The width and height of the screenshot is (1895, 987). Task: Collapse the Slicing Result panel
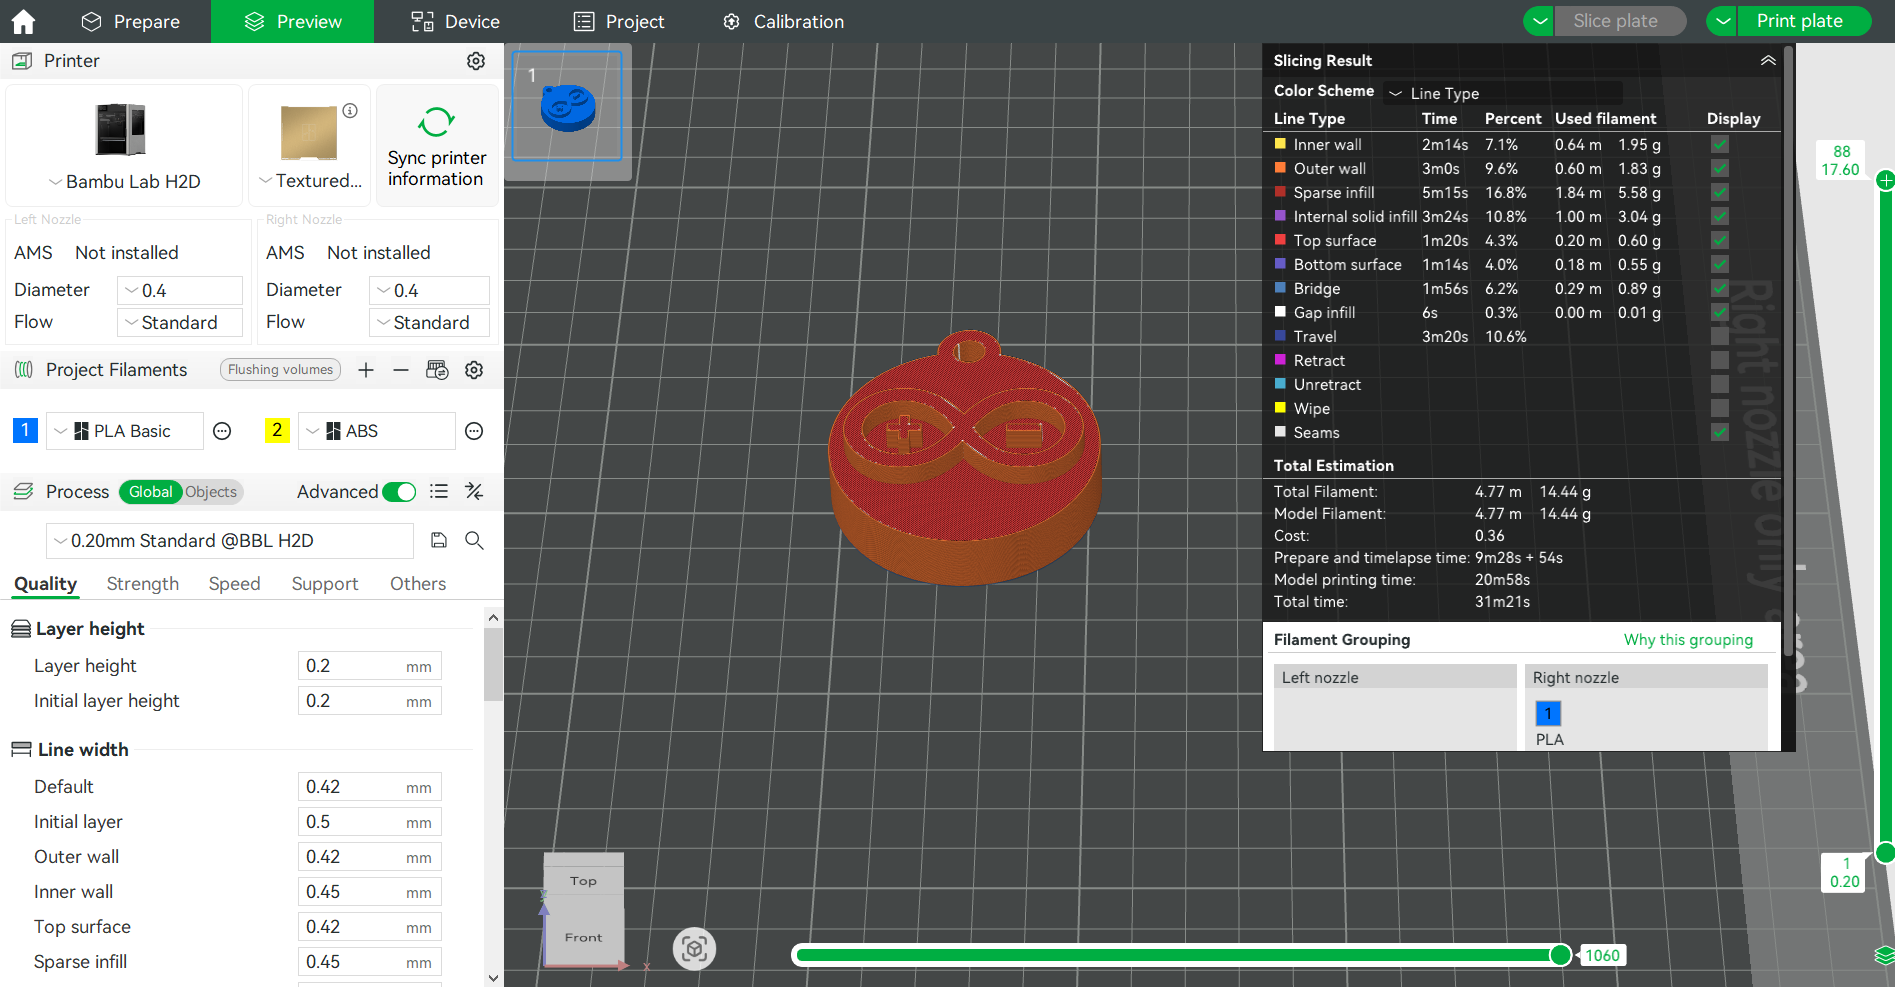1768,61
